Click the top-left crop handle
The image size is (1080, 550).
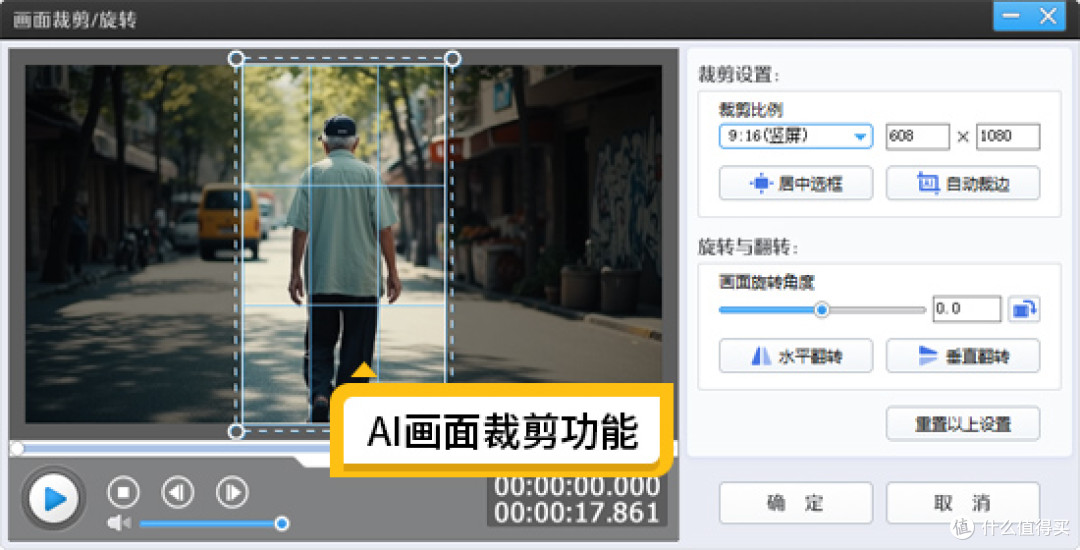[236, 59]
